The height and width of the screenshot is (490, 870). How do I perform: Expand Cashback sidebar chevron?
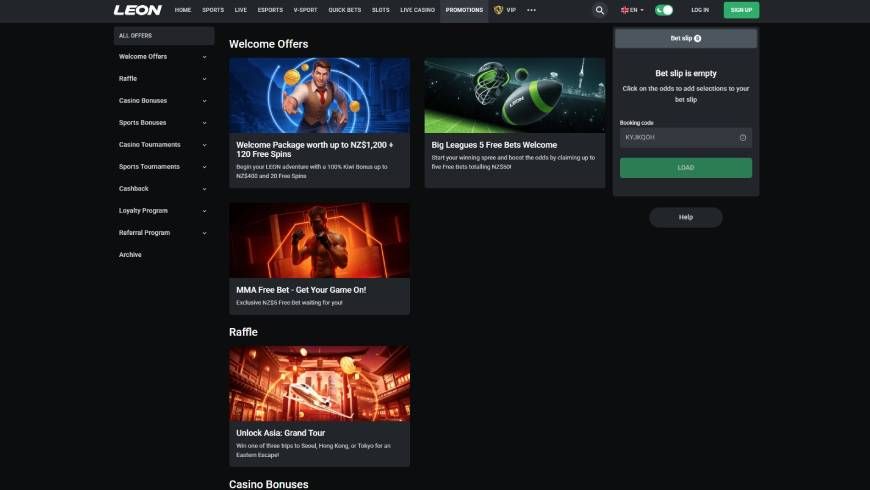pos(204,189)
